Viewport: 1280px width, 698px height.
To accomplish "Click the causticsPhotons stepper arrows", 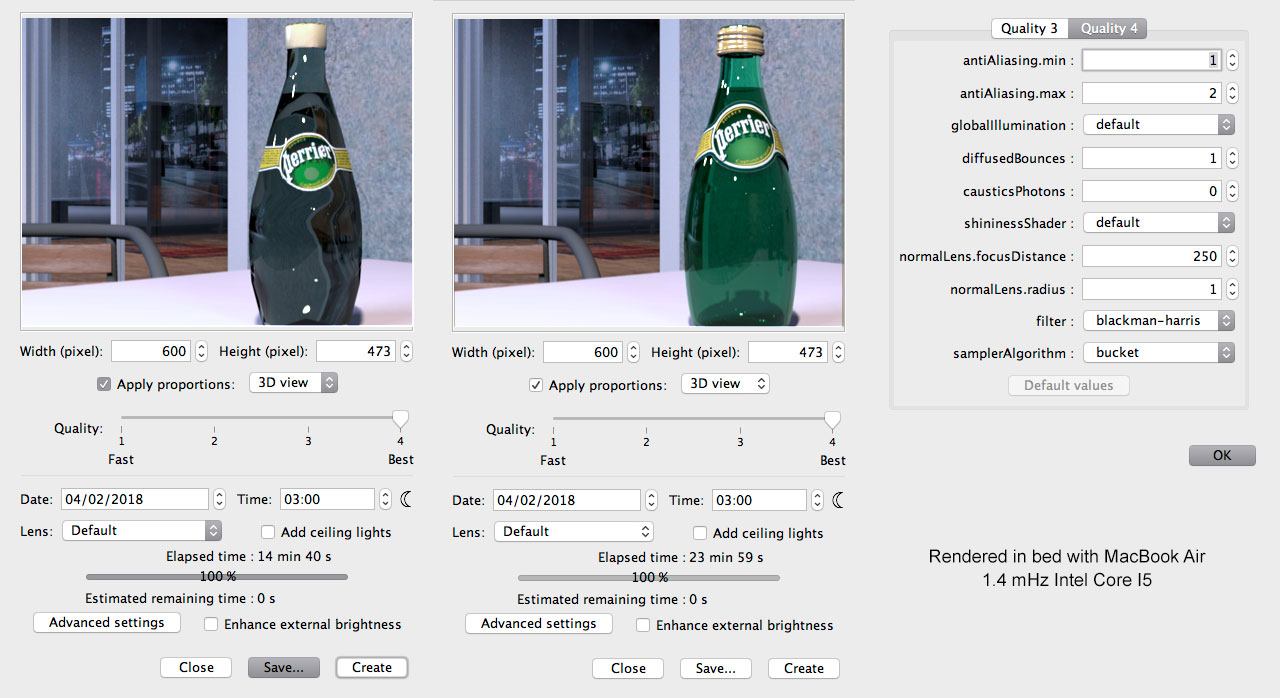I will (x=1232, y=191).
